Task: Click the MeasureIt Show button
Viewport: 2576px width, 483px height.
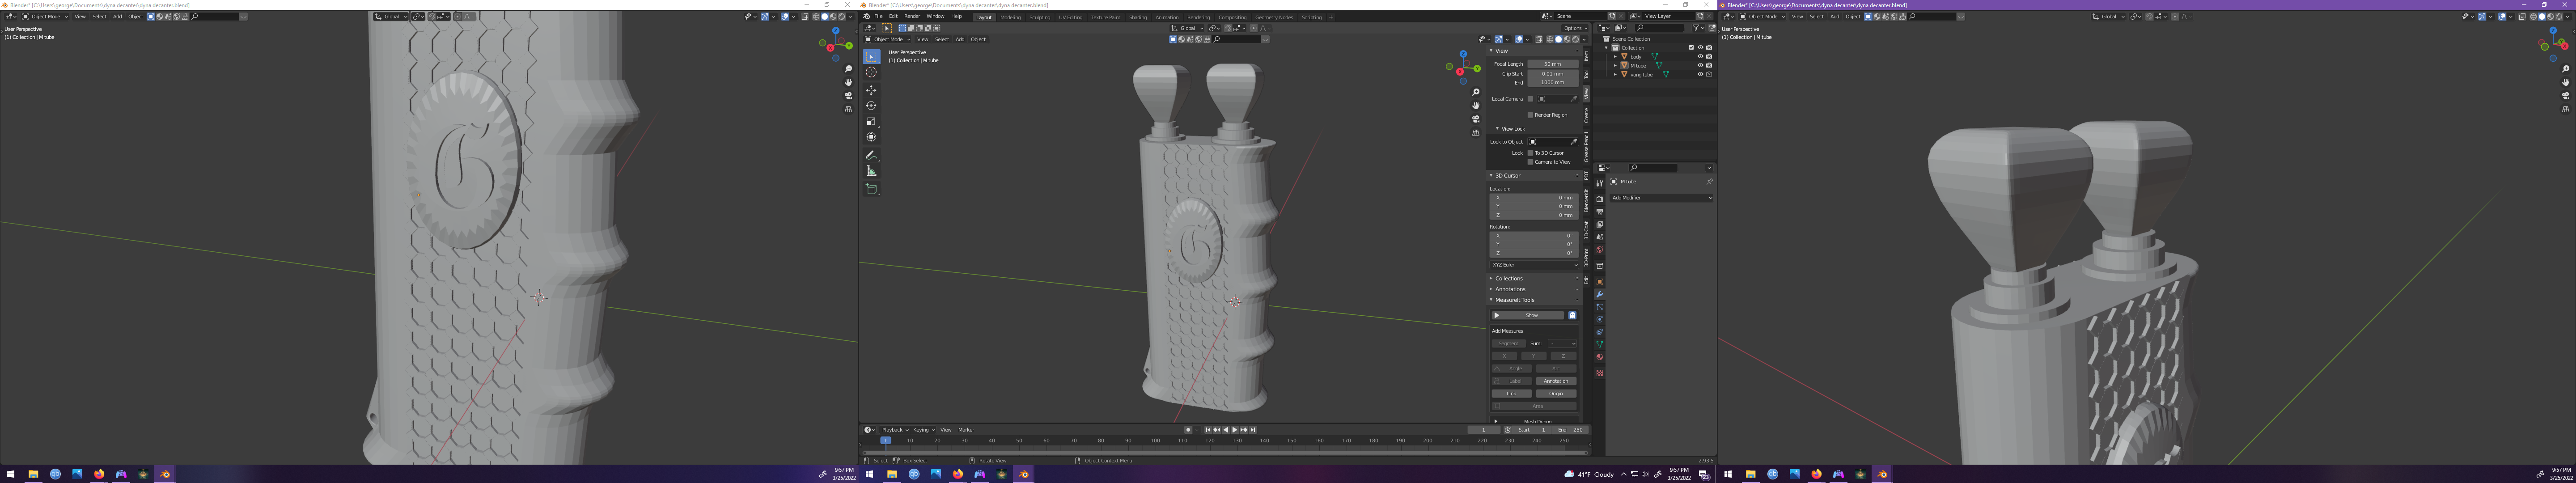Action: (x=1530, y=316)
